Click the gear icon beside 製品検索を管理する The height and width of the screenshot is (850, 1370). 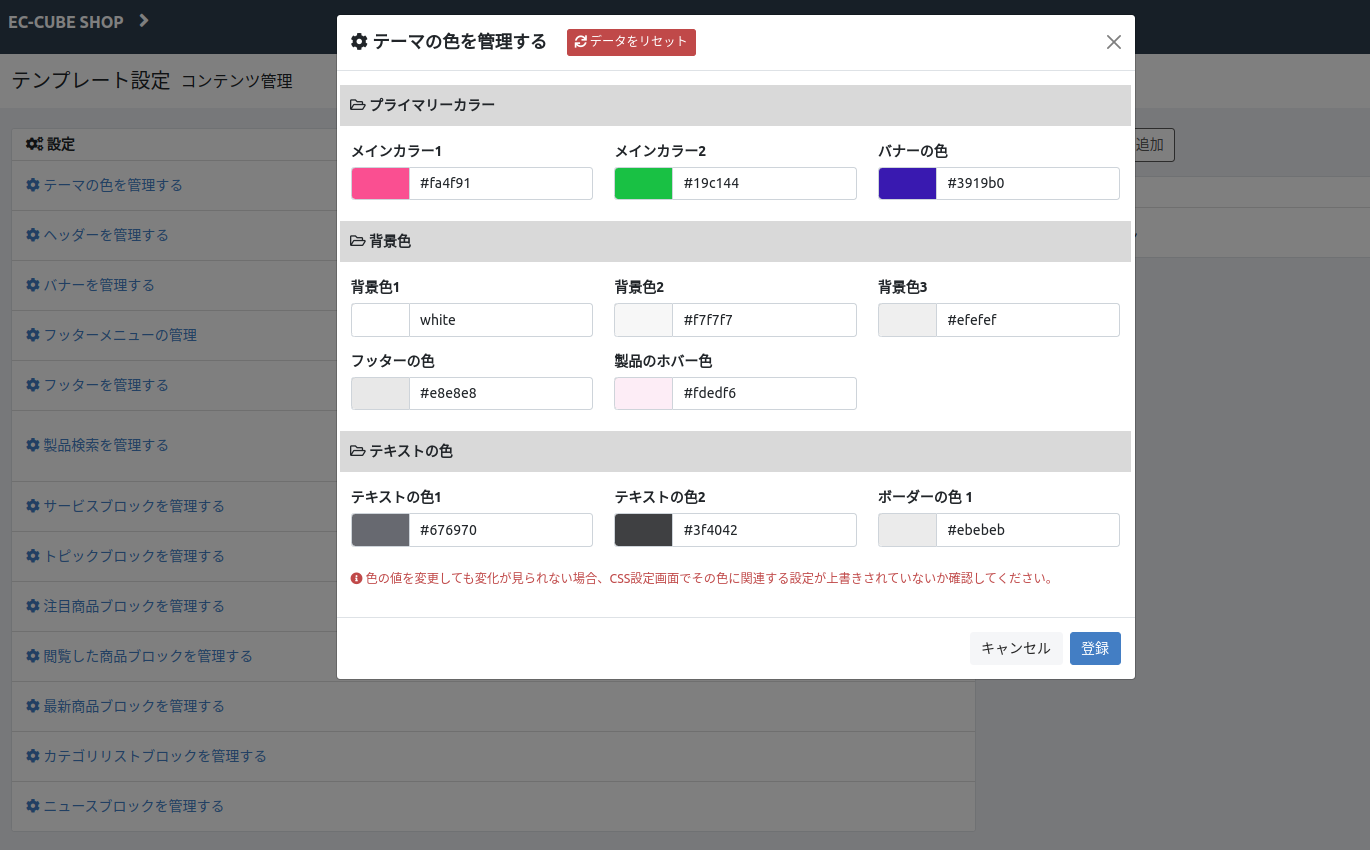[x=33, y=445]
